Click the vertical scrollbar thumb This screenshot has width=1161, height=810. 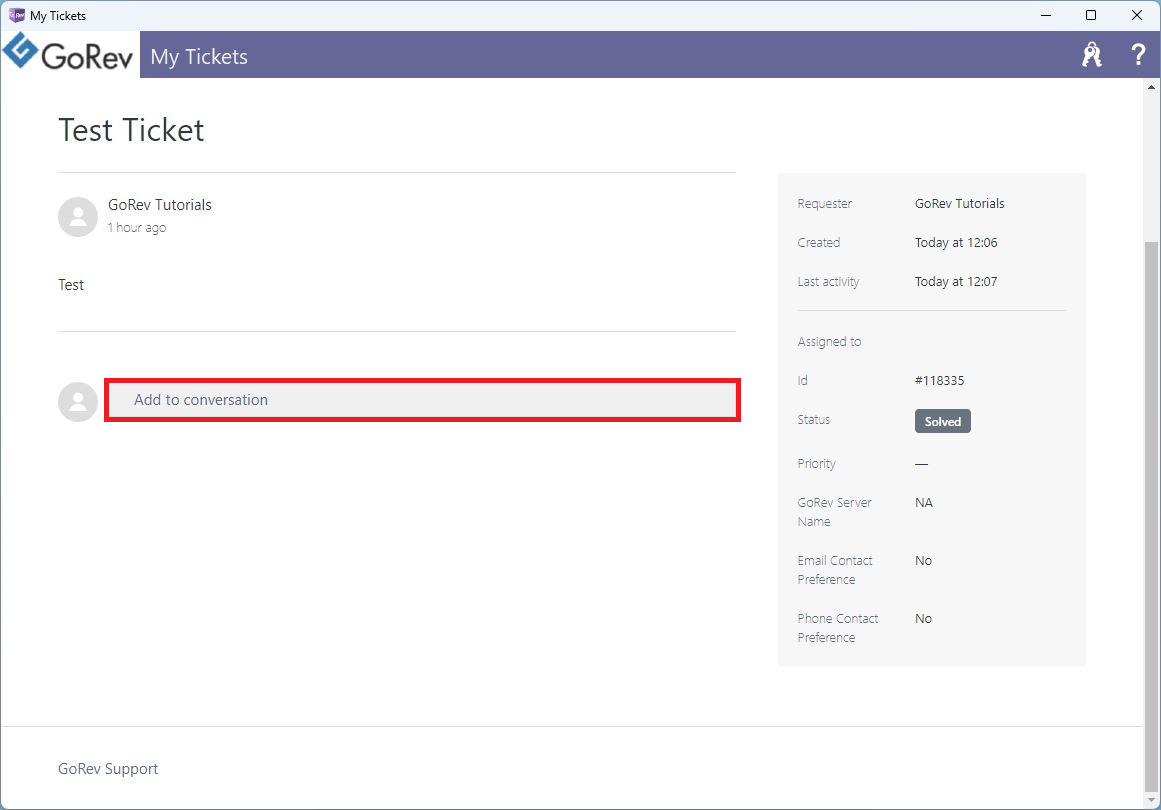1151,517
